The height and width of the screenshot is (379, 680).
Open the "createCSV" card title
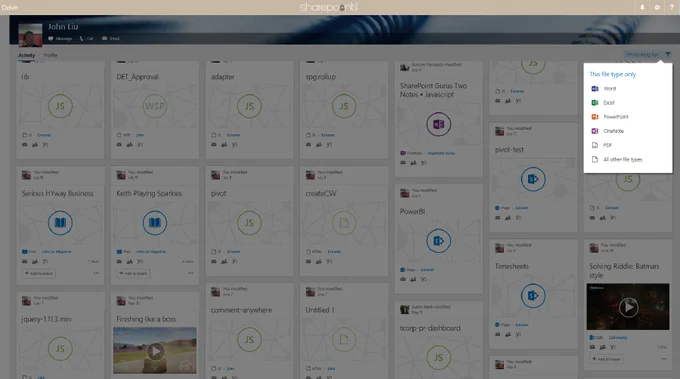[321, 193]
